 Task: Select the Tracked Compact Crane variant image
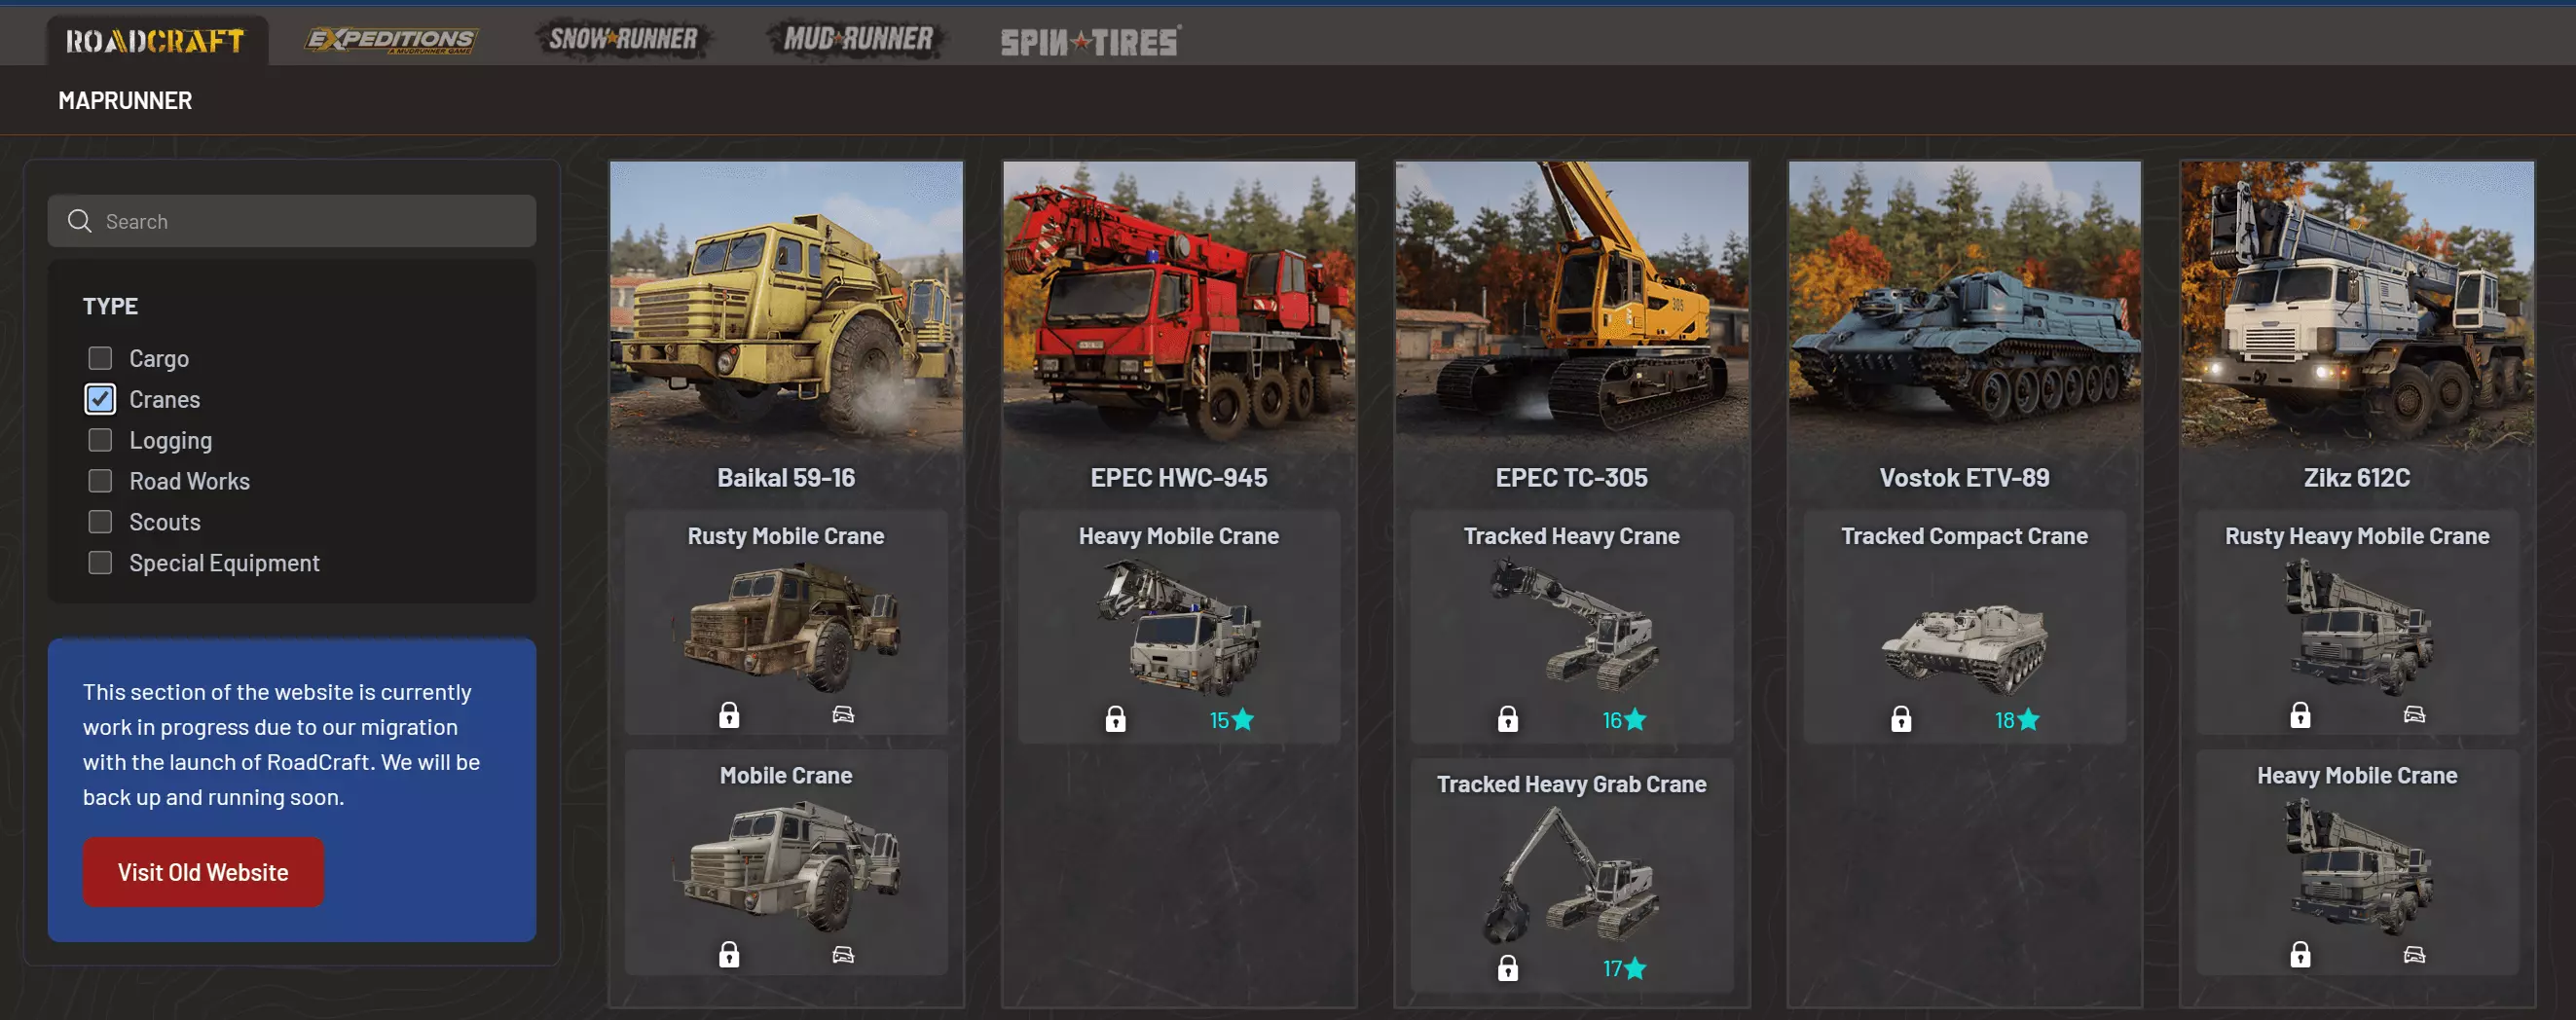(x=1965, y=648)
